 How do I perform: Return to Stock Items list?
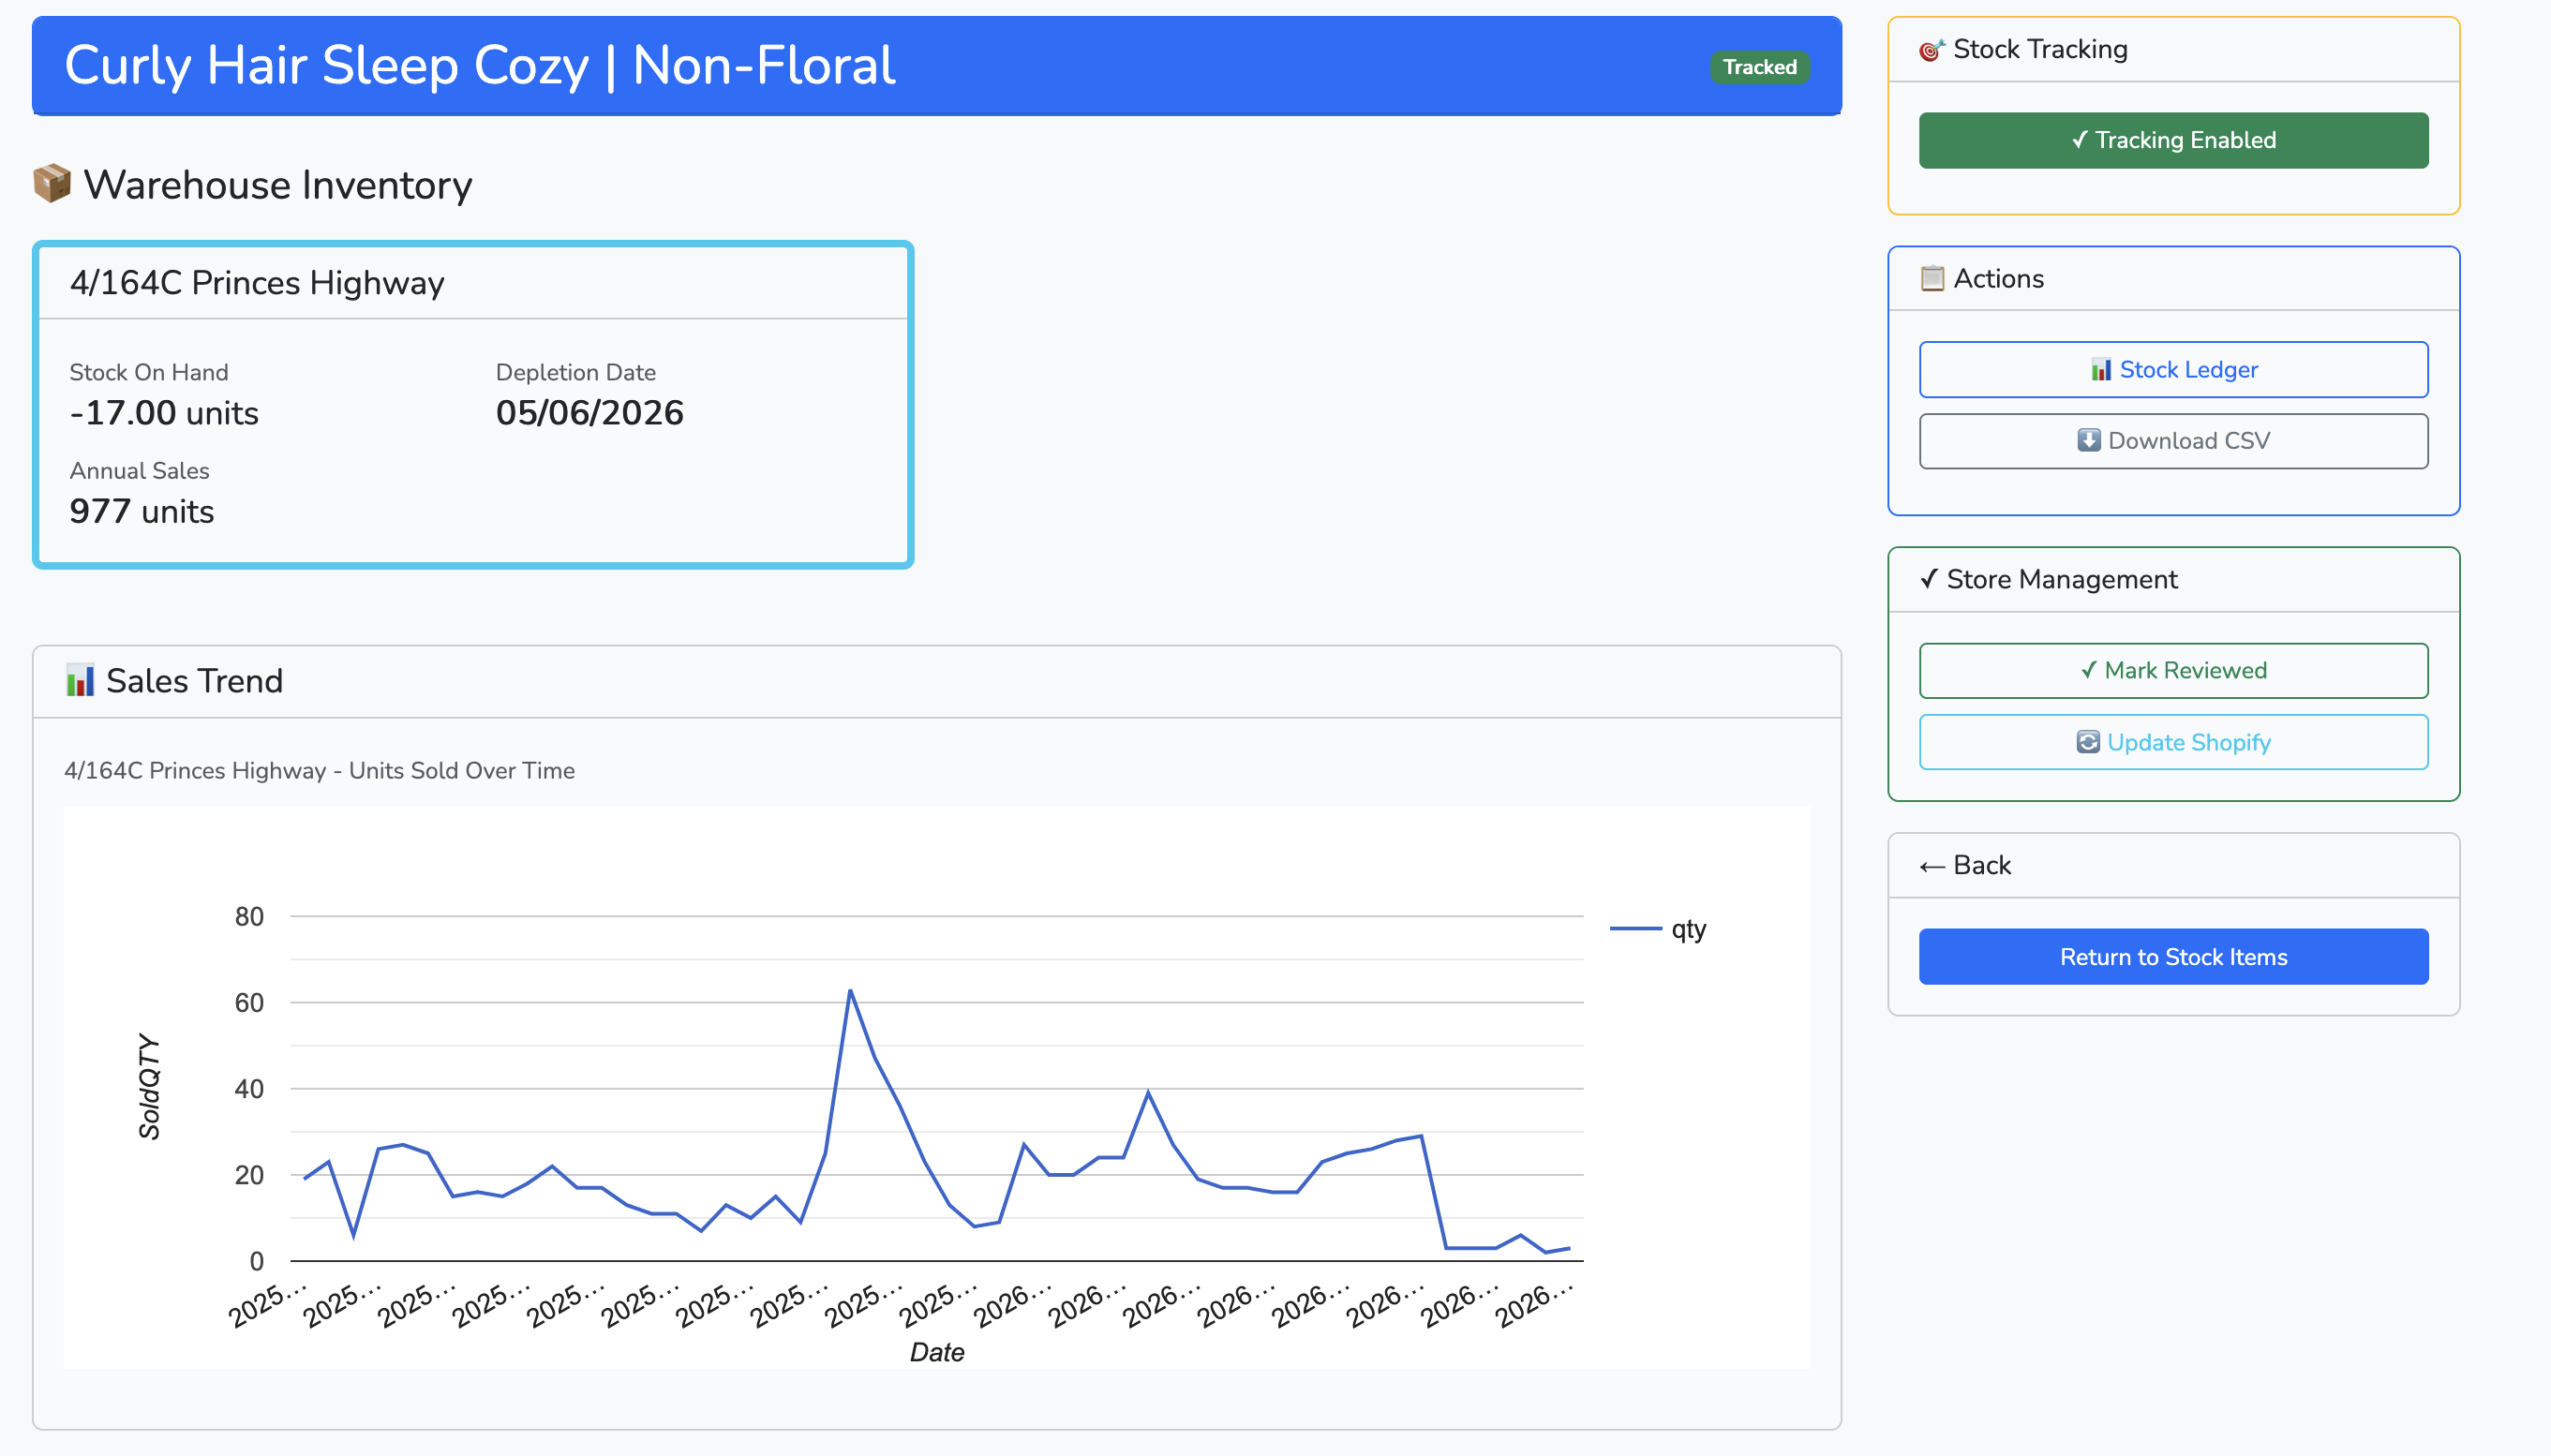pyautogui.click(x=2173, y=957)
